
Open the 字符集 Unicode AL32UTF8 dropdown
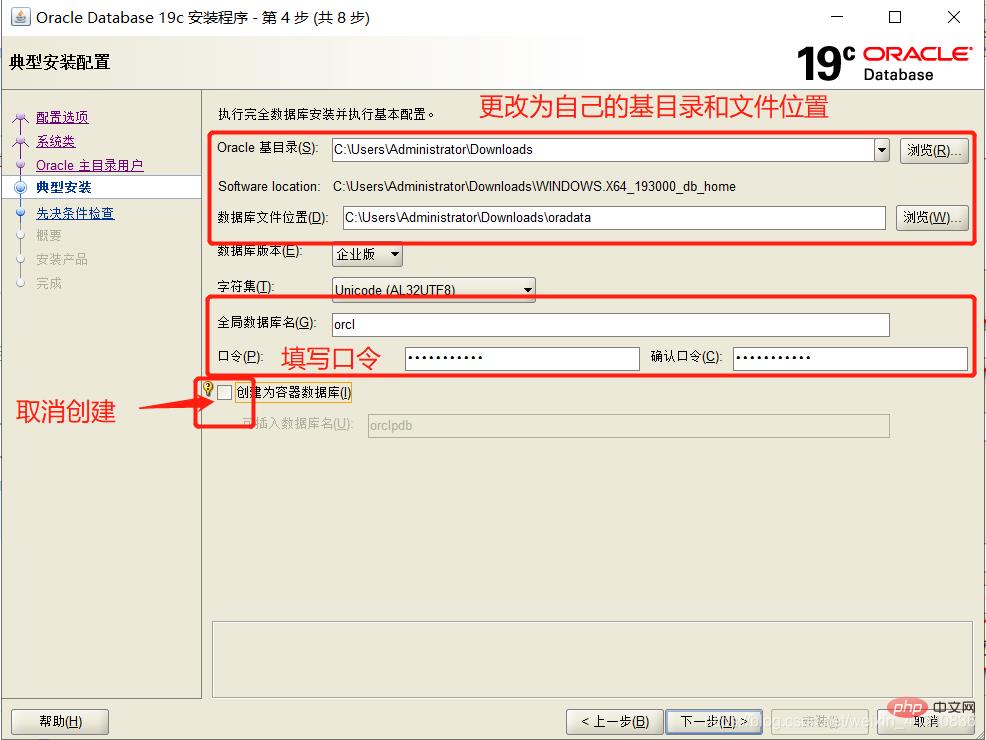click(434, 291)
